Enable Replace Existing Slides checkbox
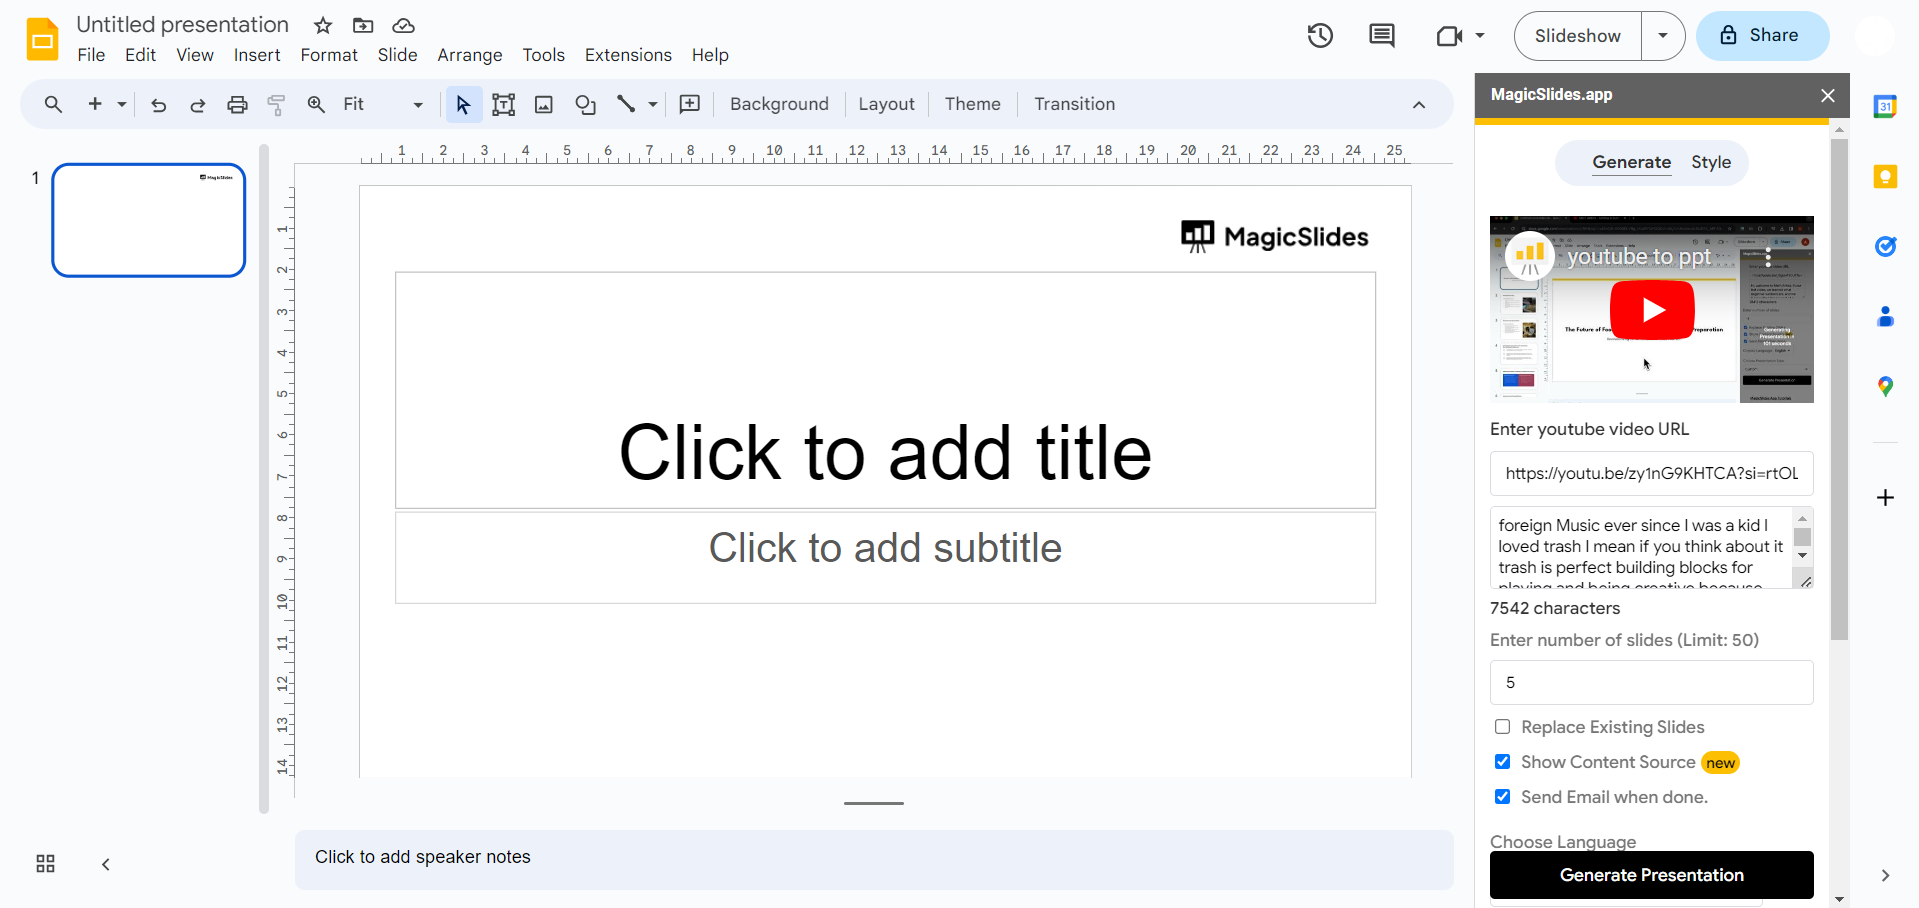The width and height of the screenshot is (1919, 908). pos(1502,727)
